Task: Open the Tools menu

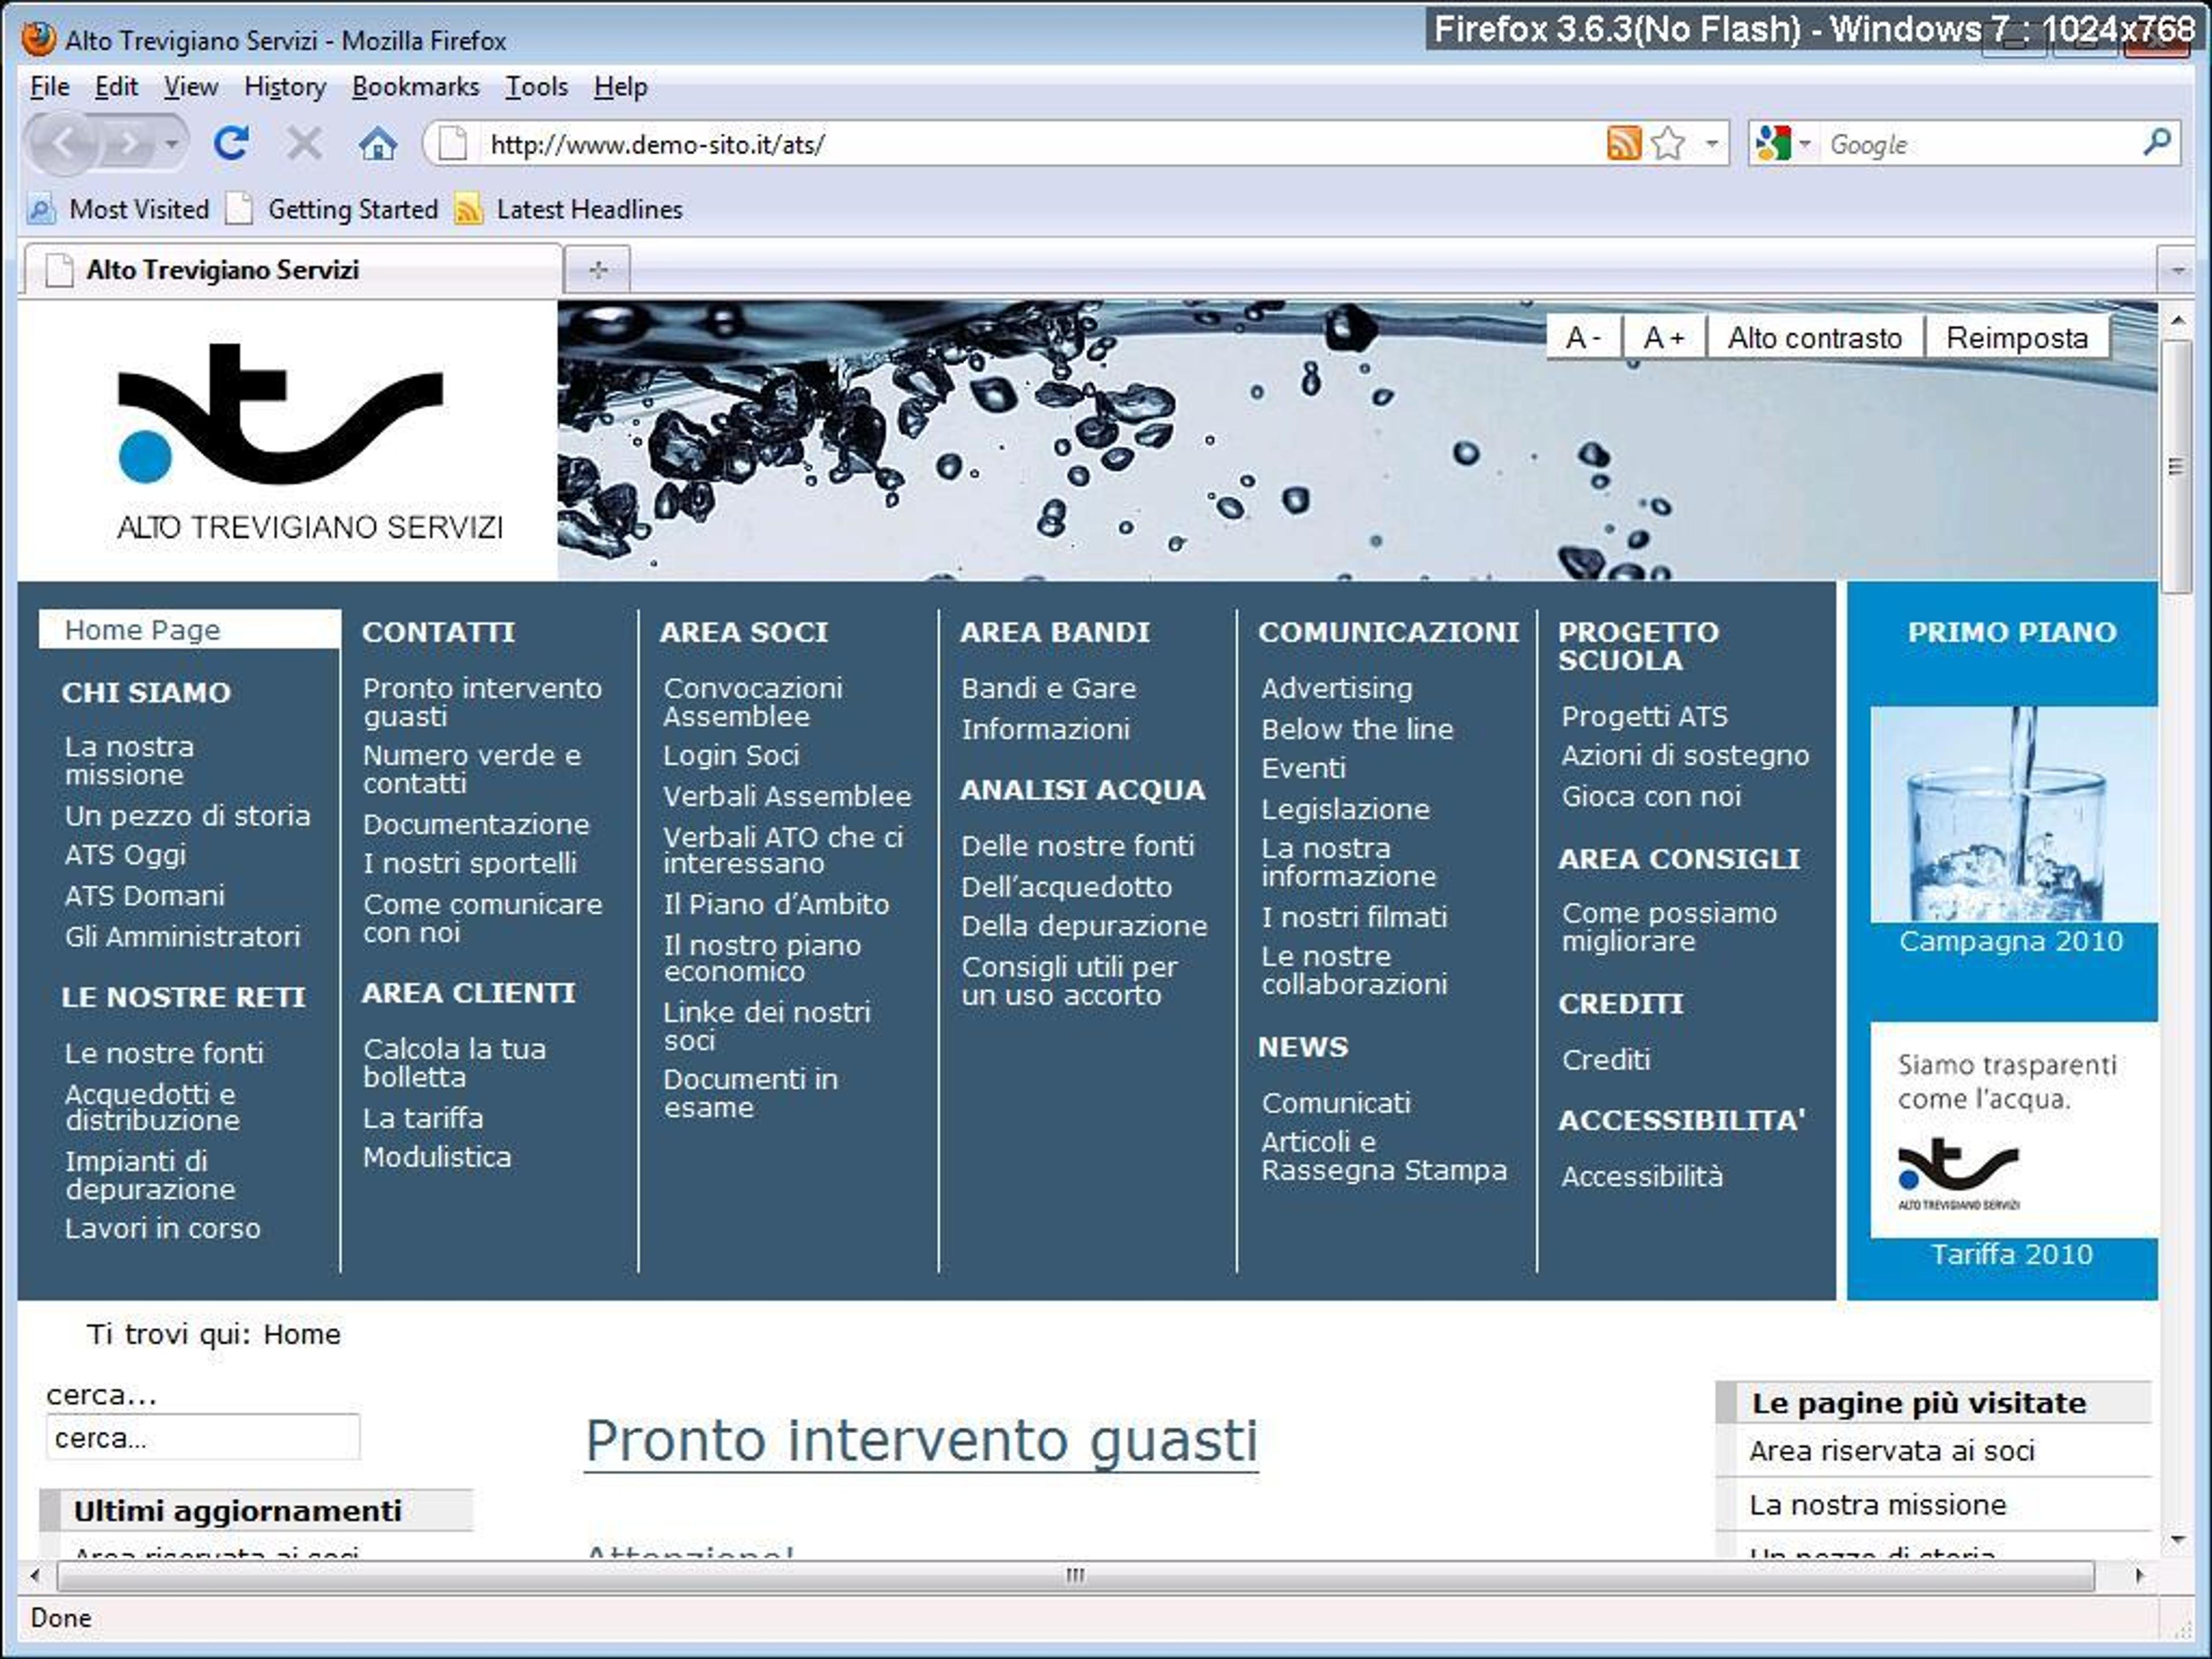Action: pyautogui.click(x=536, y=87)
